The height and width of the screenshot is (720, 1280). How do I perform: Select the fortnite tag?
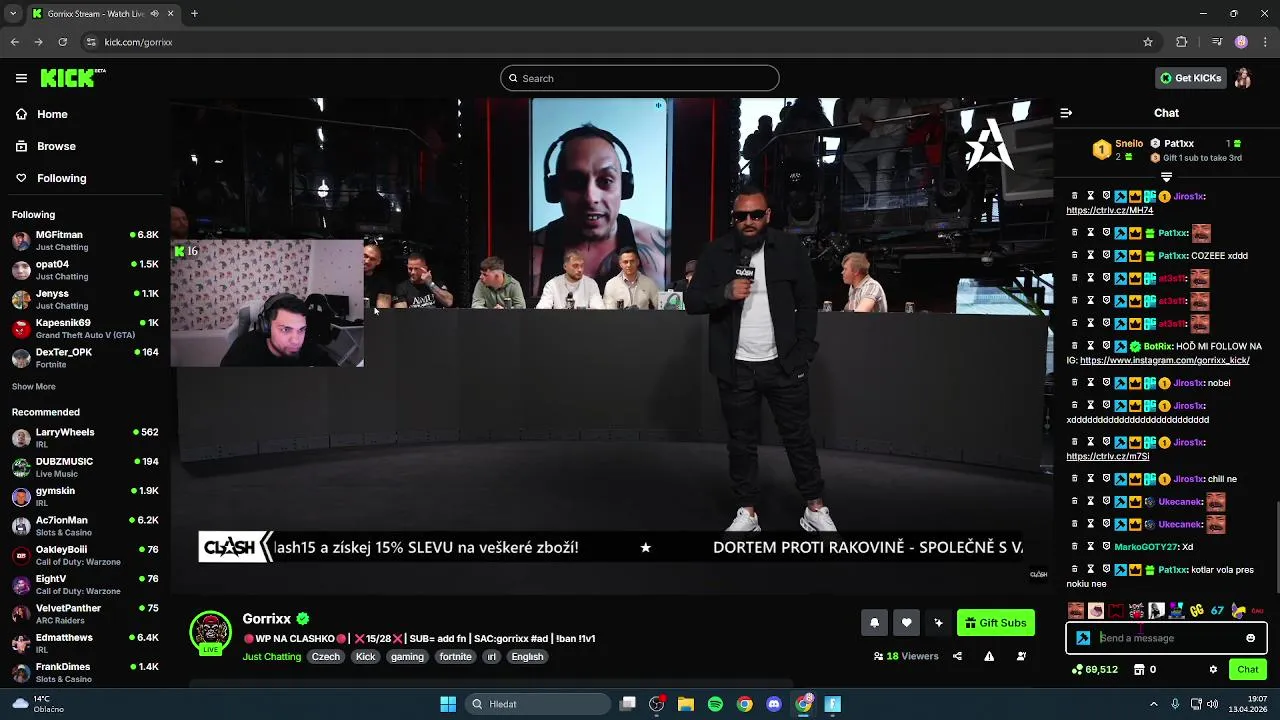pos(455,657)
